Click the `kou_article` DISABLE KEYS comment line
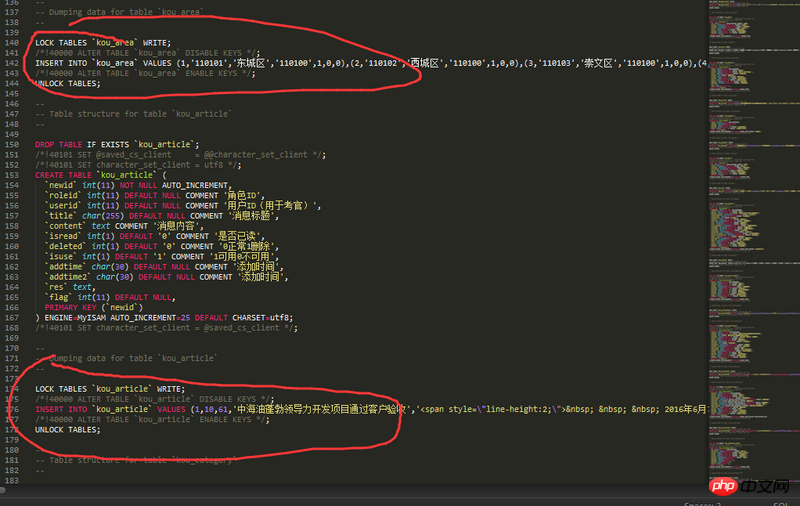800x506 pixels. click(155, 399)
